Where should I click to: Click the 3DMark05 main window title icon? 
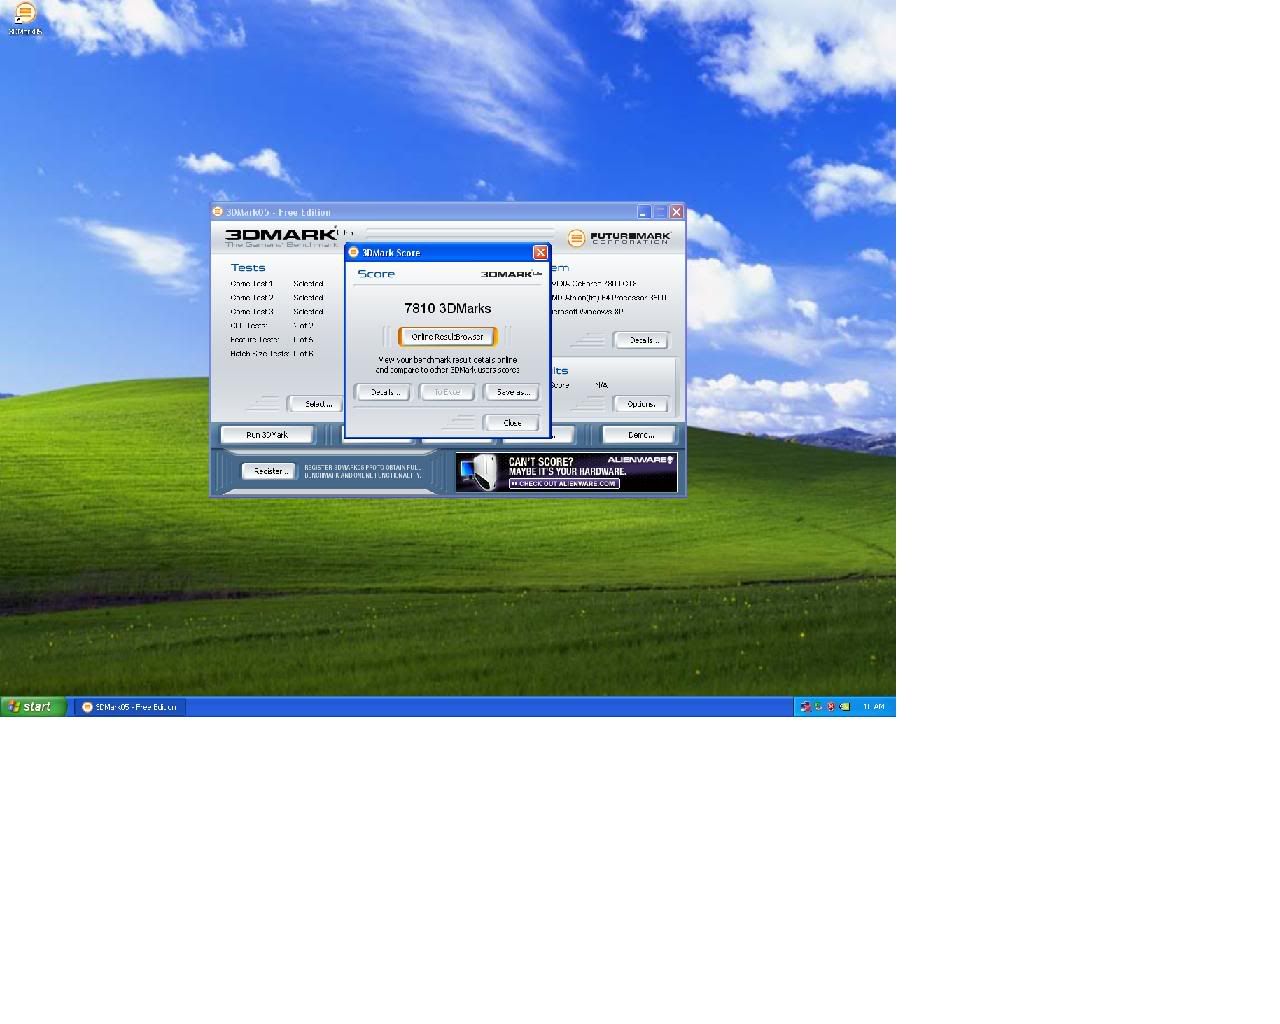point(218,212)
